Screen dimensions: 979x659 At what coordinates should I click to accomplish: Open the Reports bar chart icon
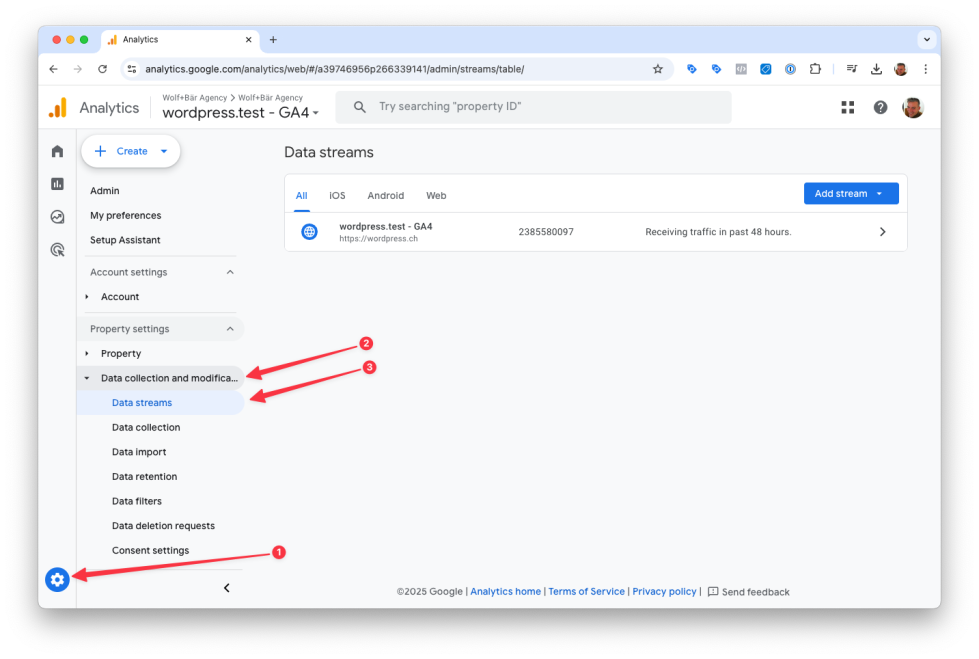tap(57, 184)
